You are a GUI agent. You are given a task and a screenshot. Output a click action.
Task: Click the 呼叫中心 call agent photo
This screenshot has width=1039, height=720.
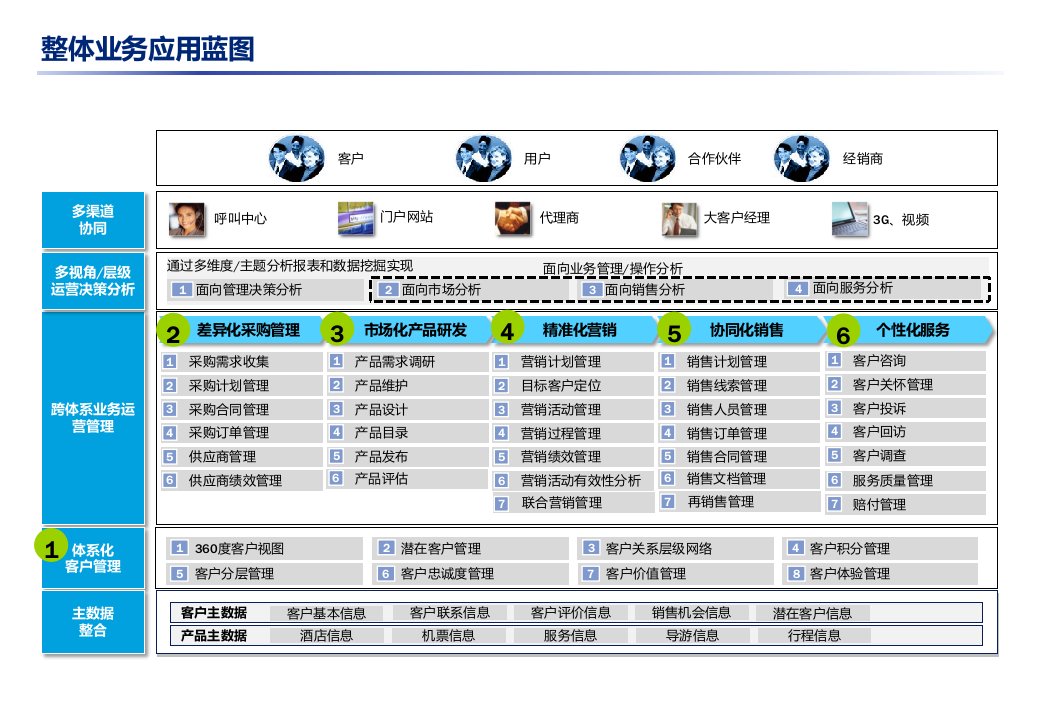187,219
